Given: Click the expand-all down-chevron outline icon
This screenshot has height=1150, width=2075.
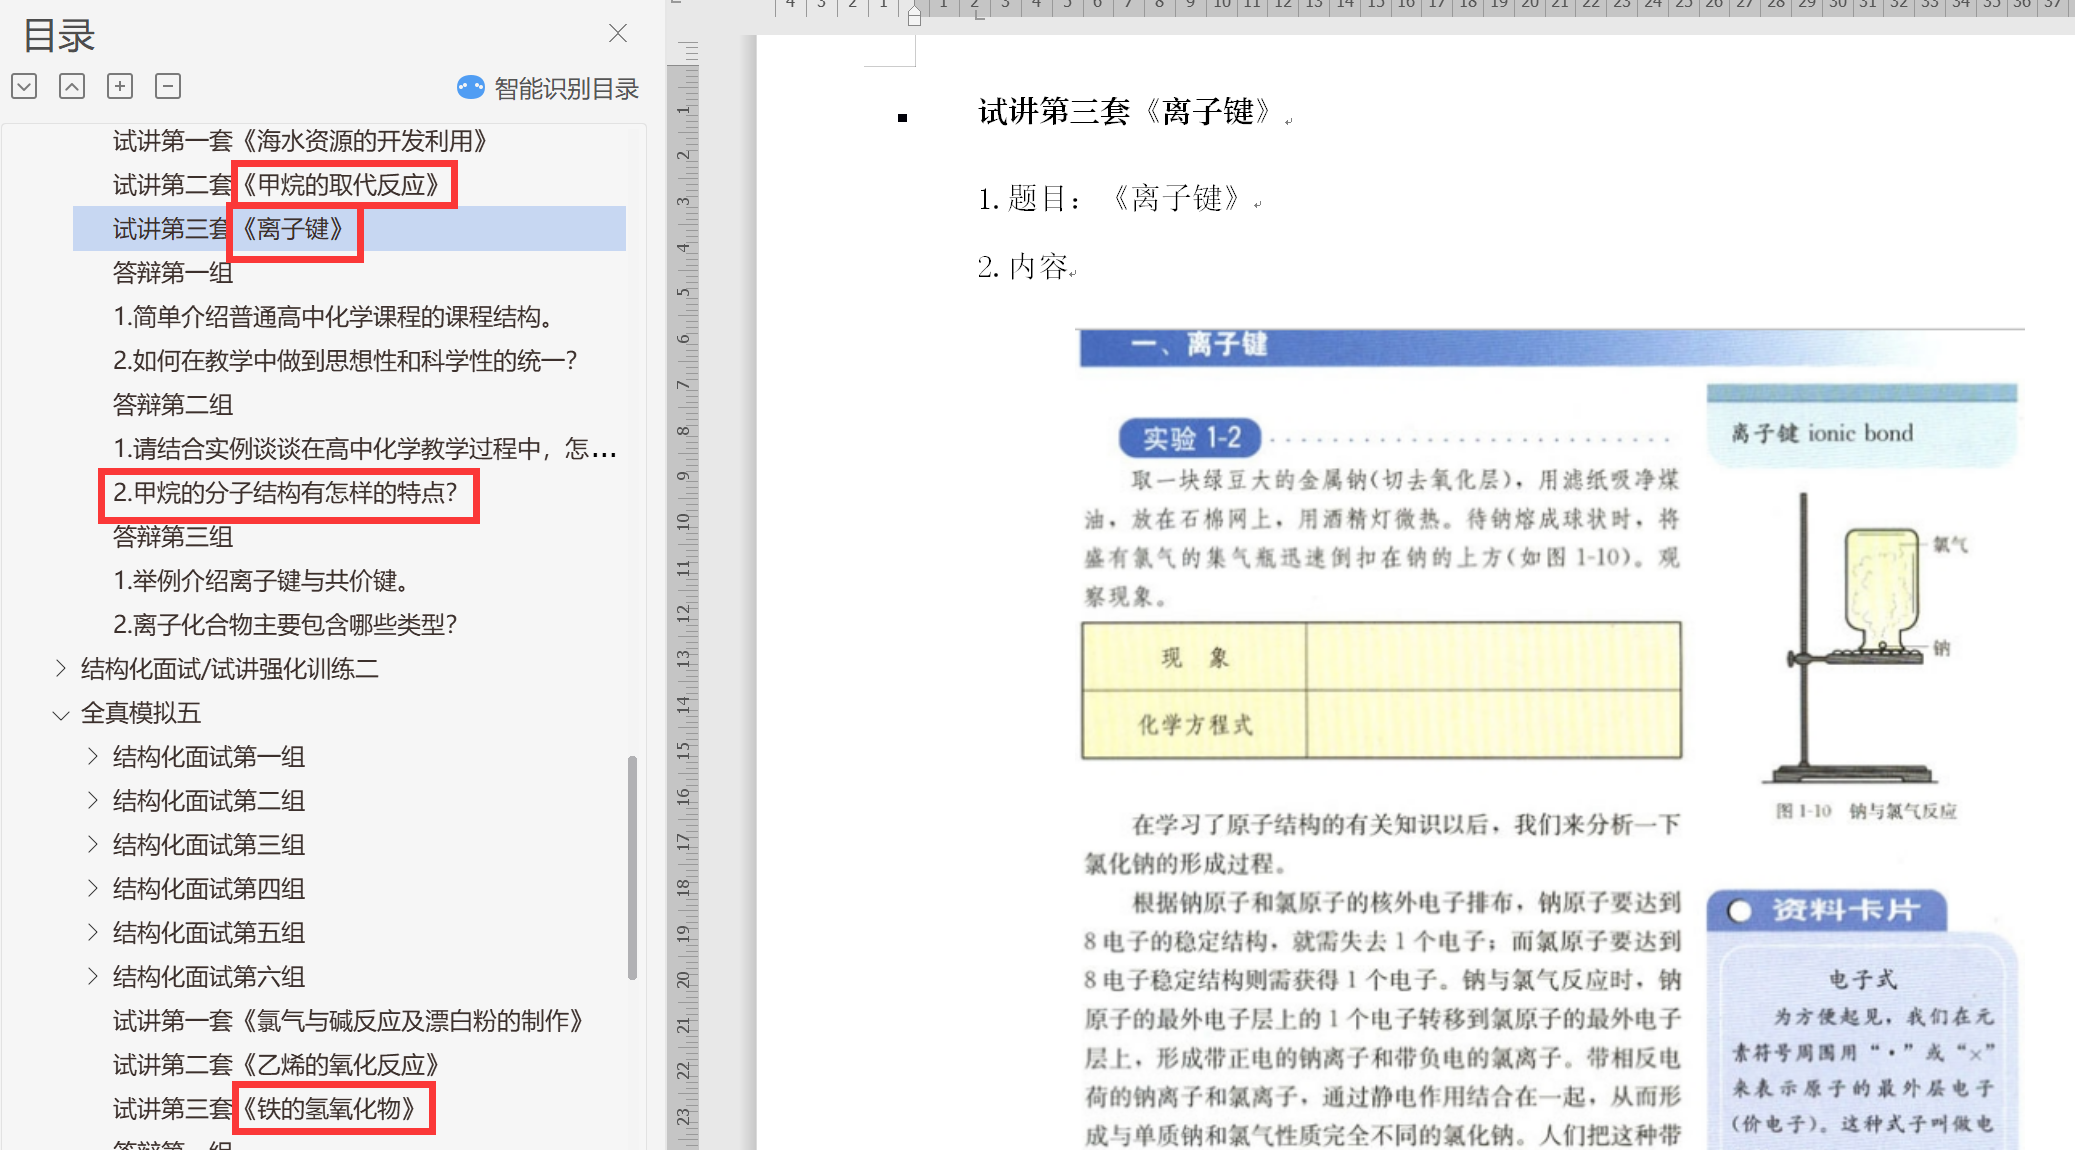Looking at the screenshot, I should tap(24, 86).
